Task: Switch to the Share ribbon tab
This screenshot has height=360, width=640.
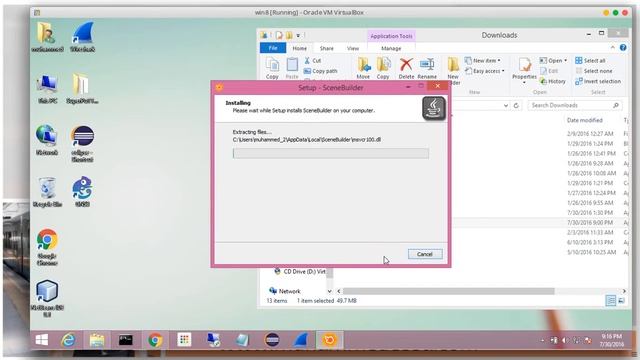Action: 327,48
